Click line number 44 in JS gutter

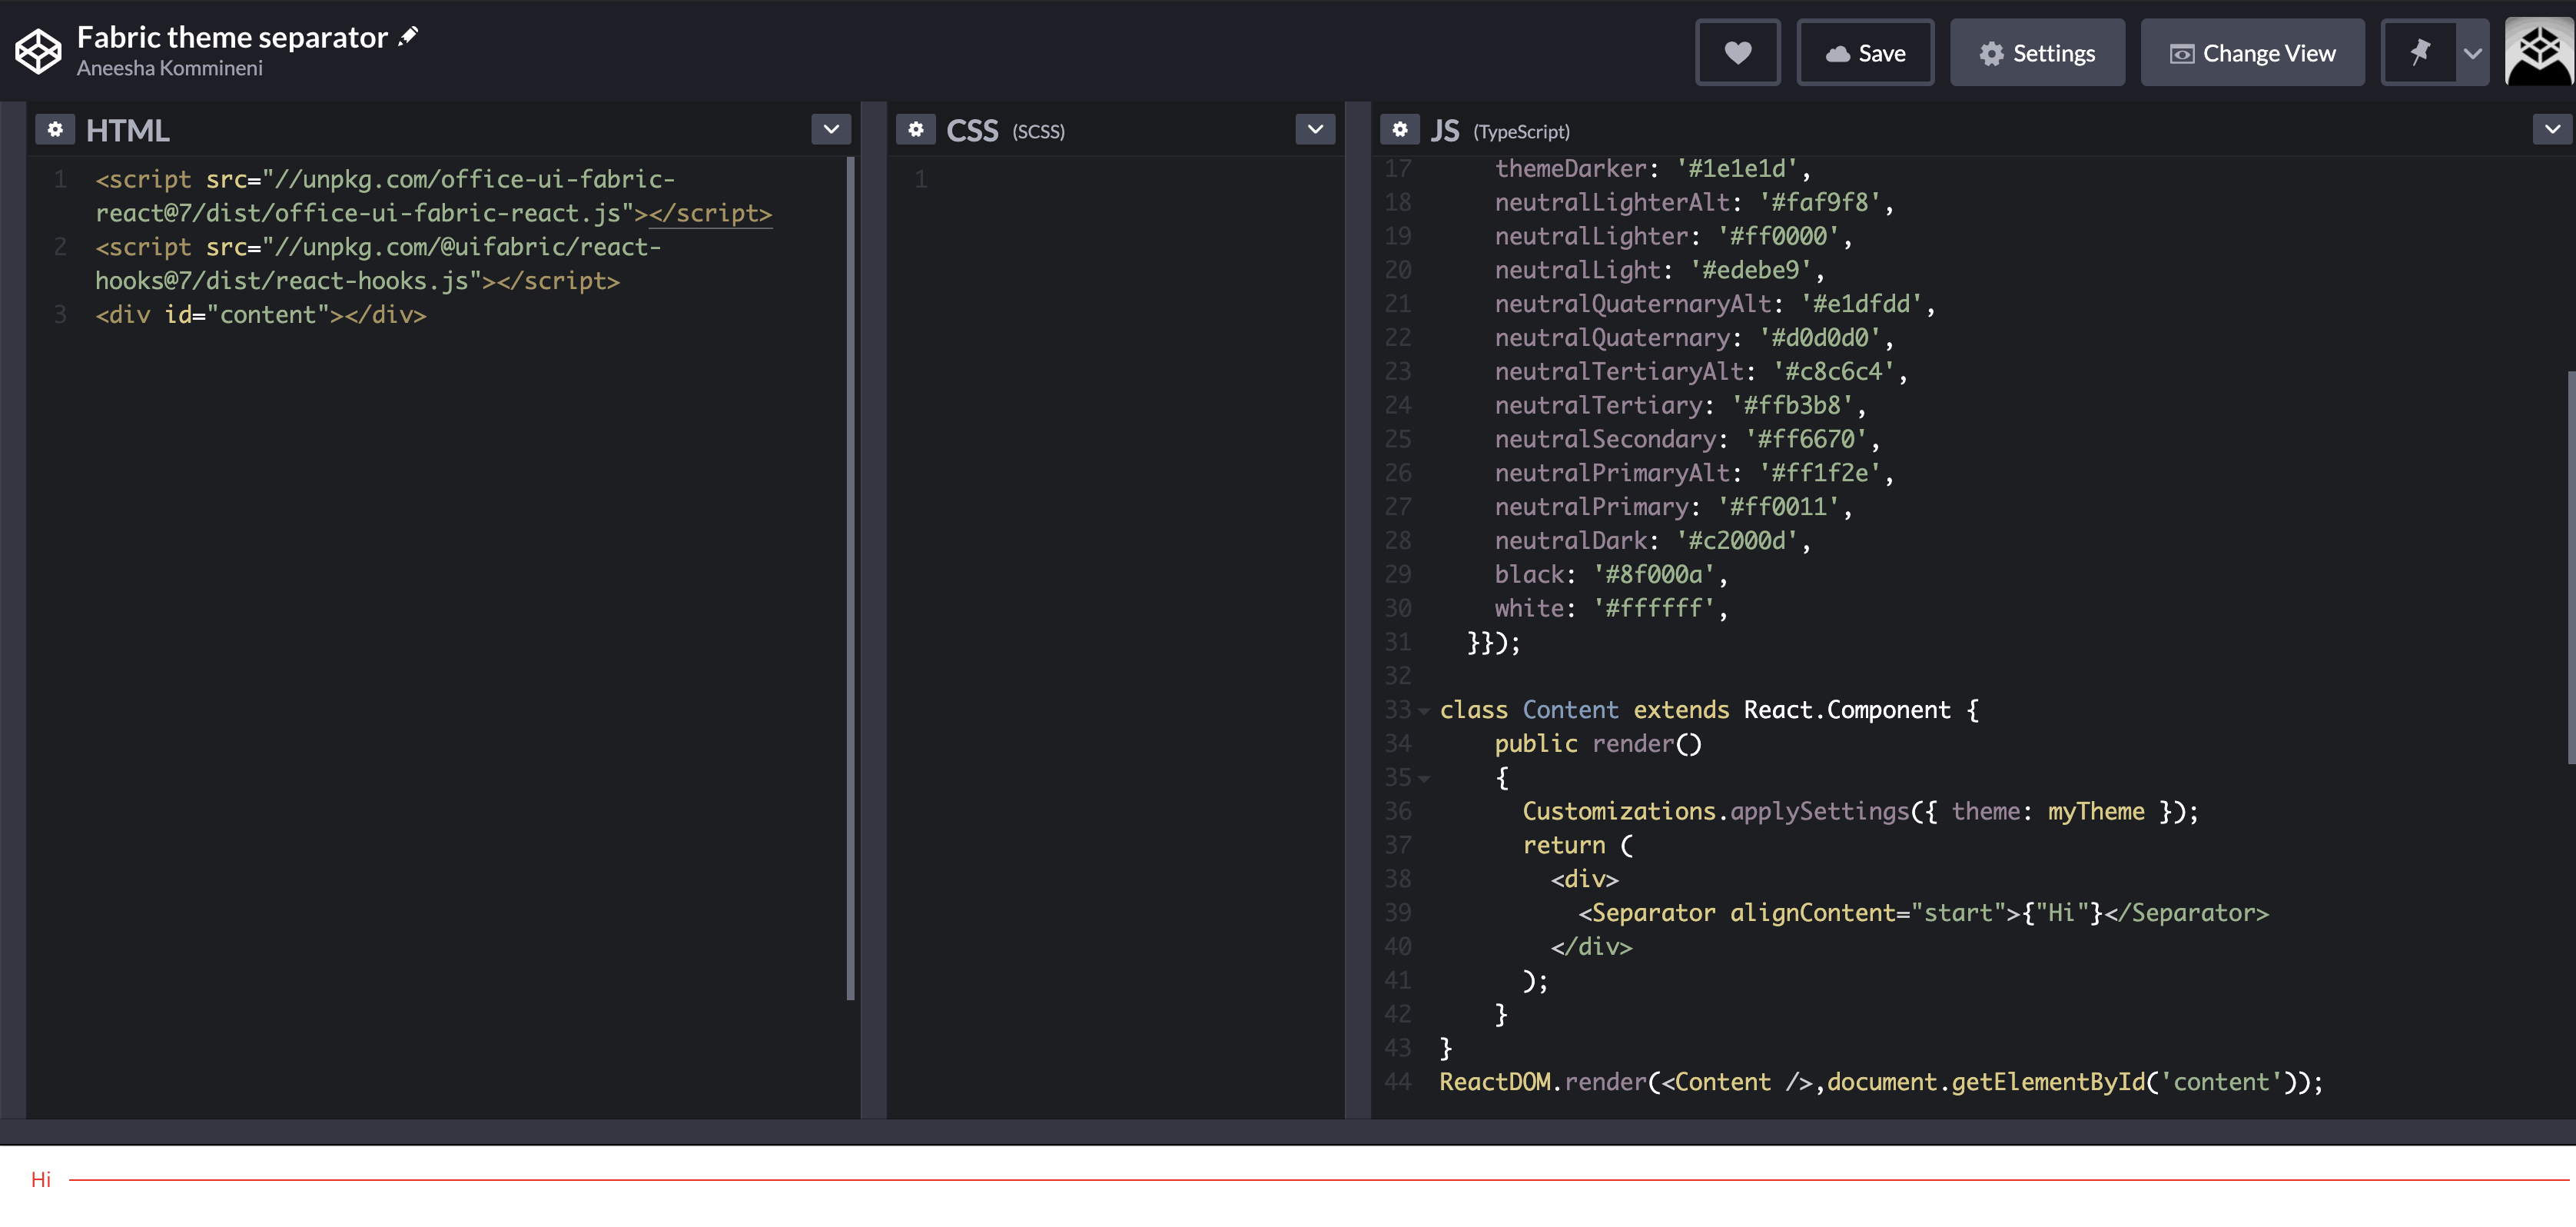(x=1398, y=1082)
